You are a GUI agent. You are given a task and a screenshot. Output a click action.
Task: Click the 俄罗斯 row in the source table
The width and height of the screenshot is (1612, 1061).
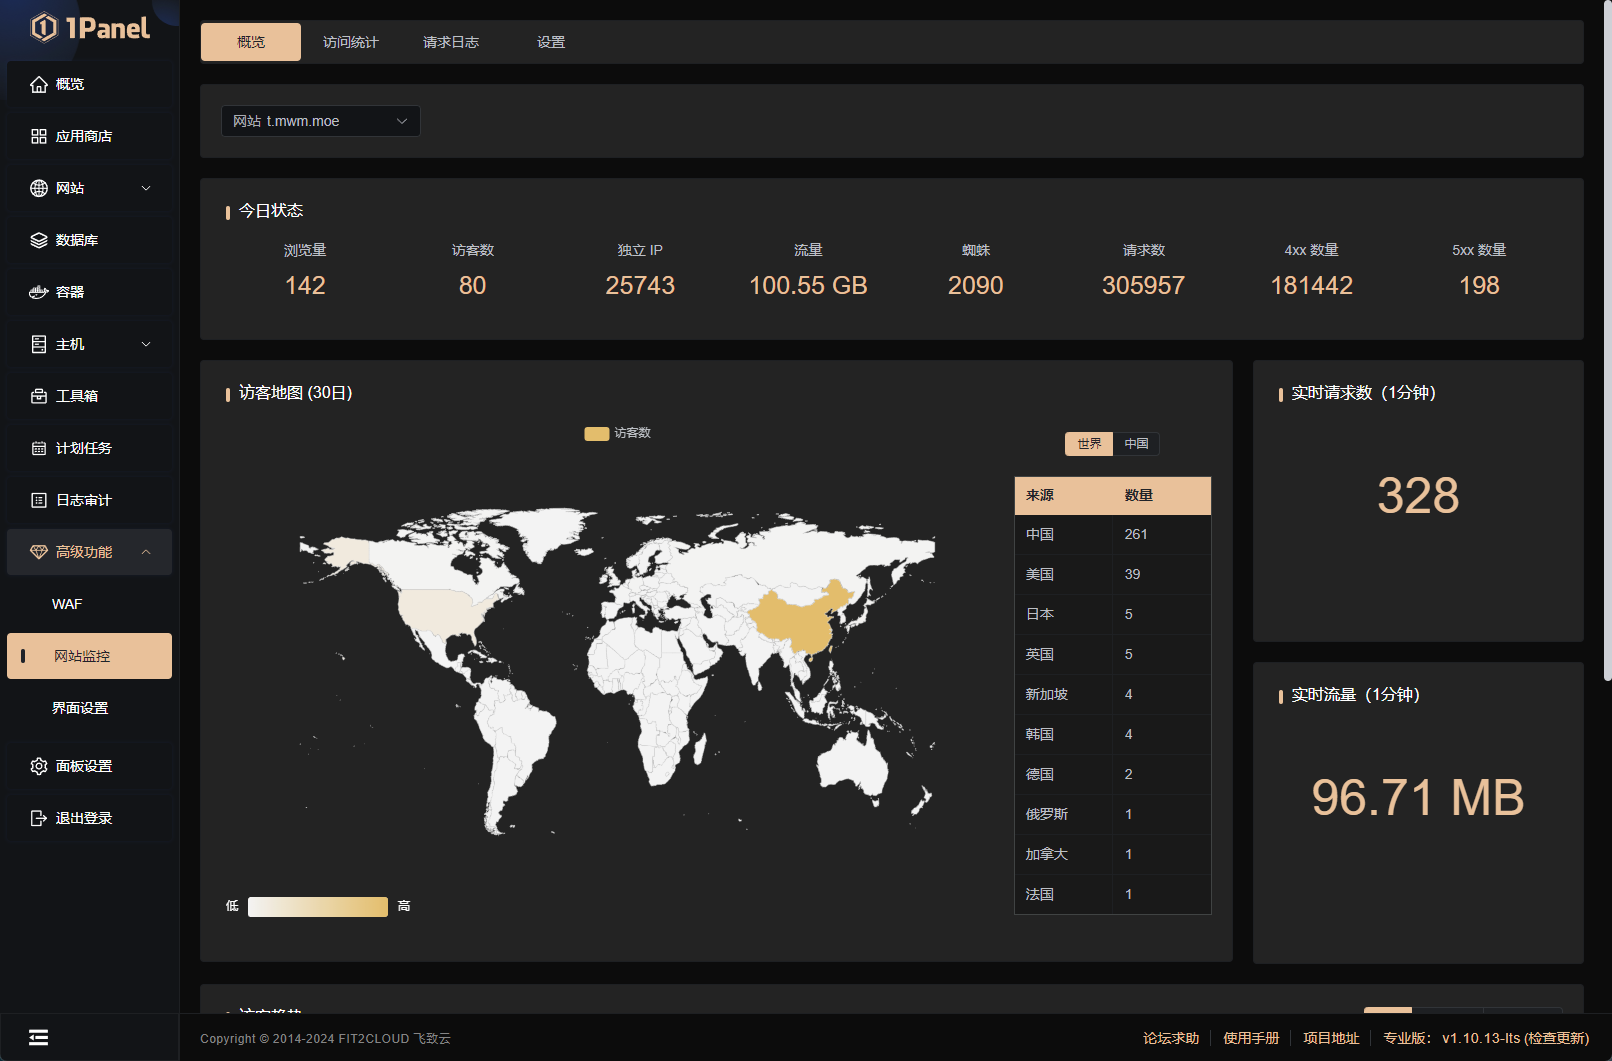pos(1113,815)
